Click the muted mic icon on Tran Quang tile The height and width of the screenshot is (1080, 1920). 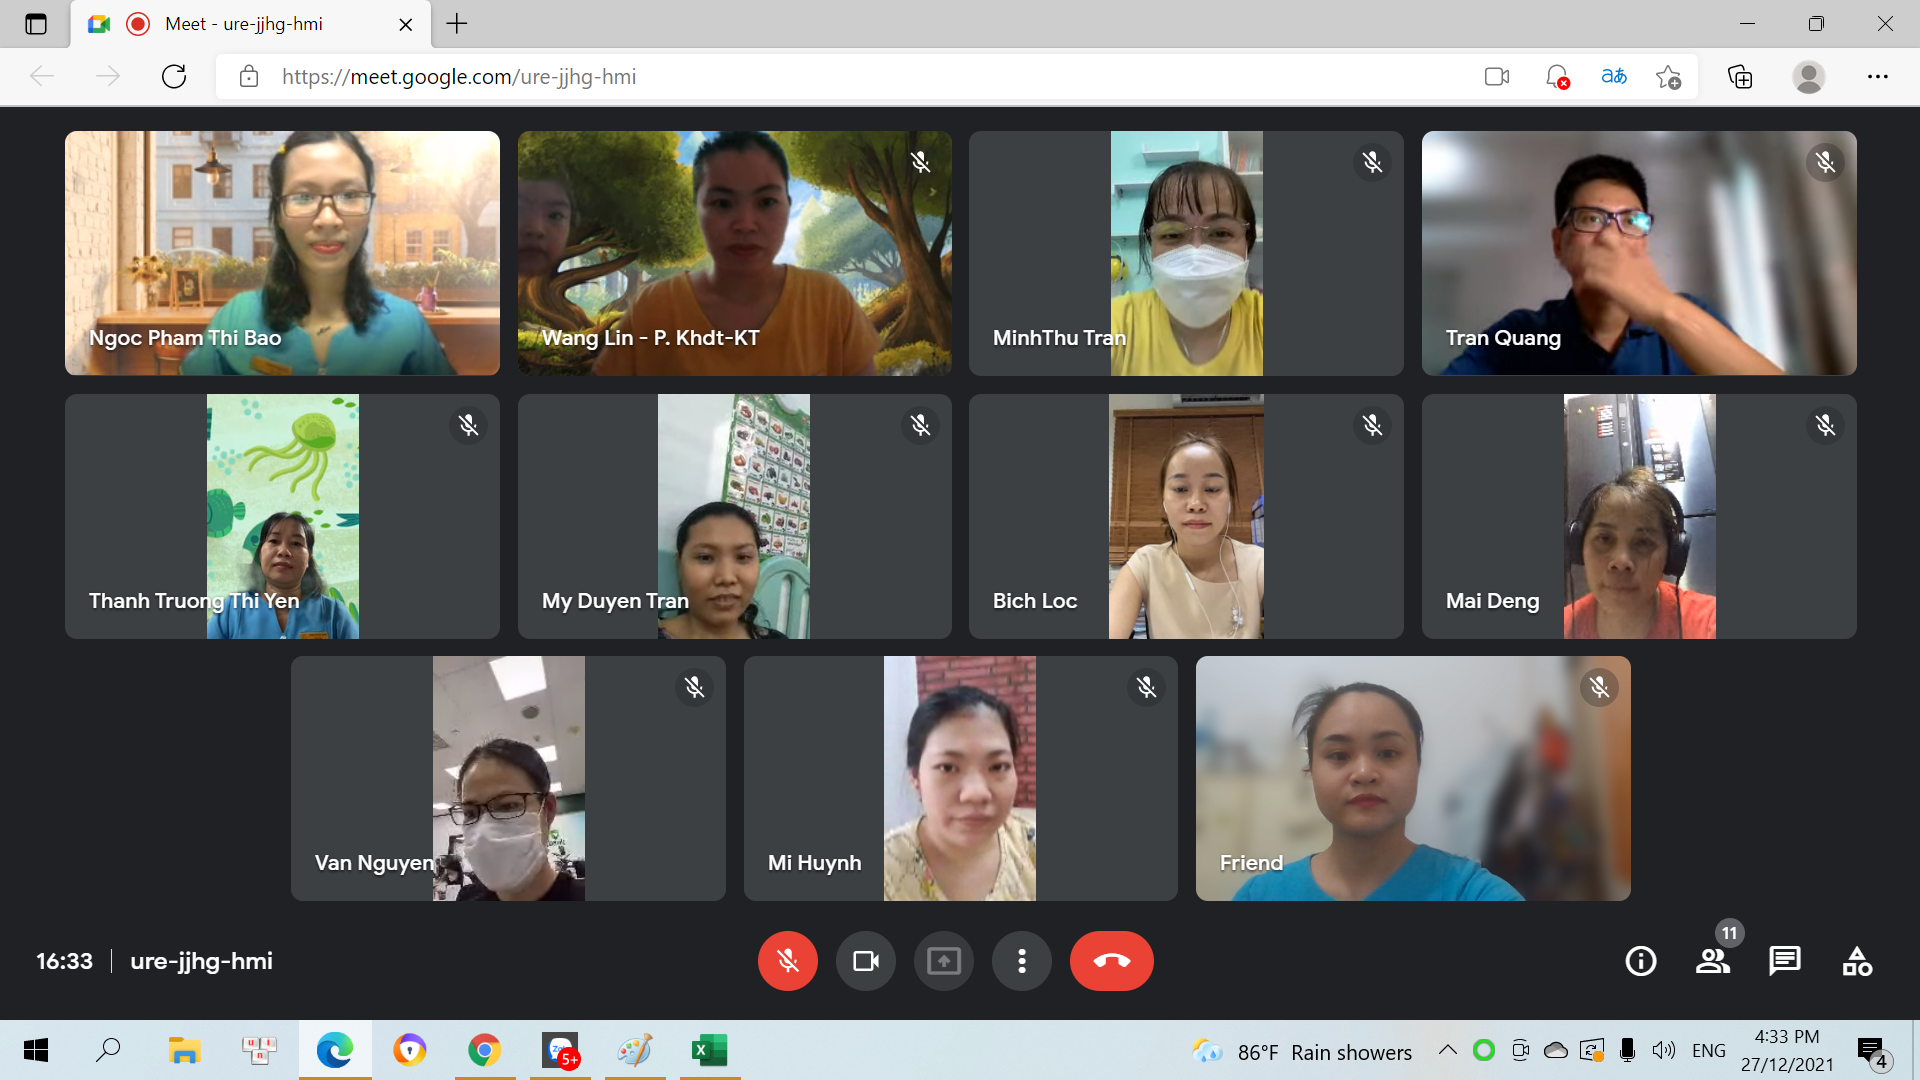pos(1825,162)
